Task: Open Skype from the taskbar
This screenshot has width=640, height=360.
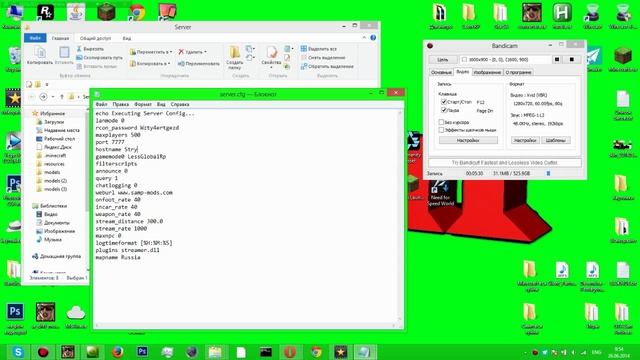Action: pos(18,352)
